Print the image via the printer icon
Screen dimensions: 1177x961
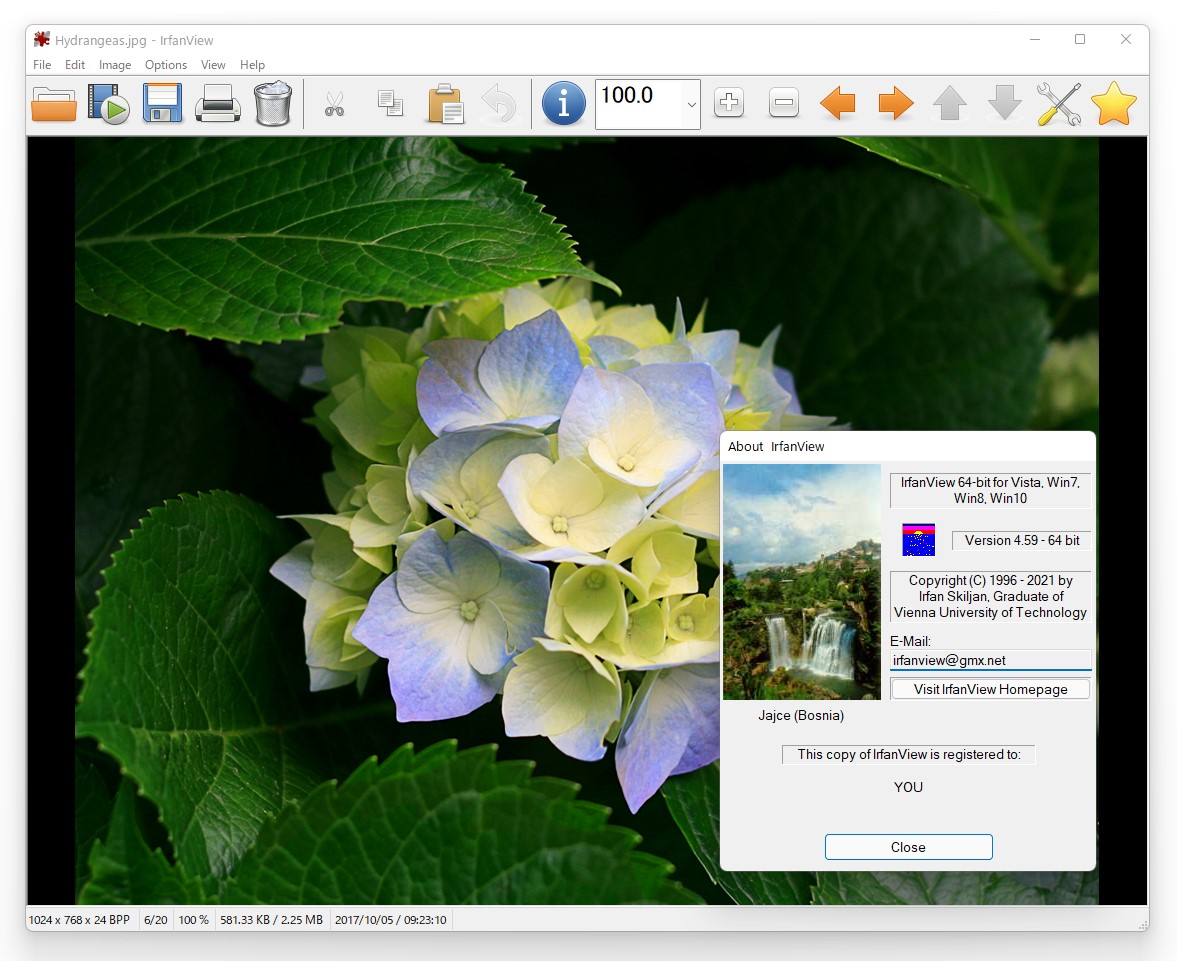218,103
